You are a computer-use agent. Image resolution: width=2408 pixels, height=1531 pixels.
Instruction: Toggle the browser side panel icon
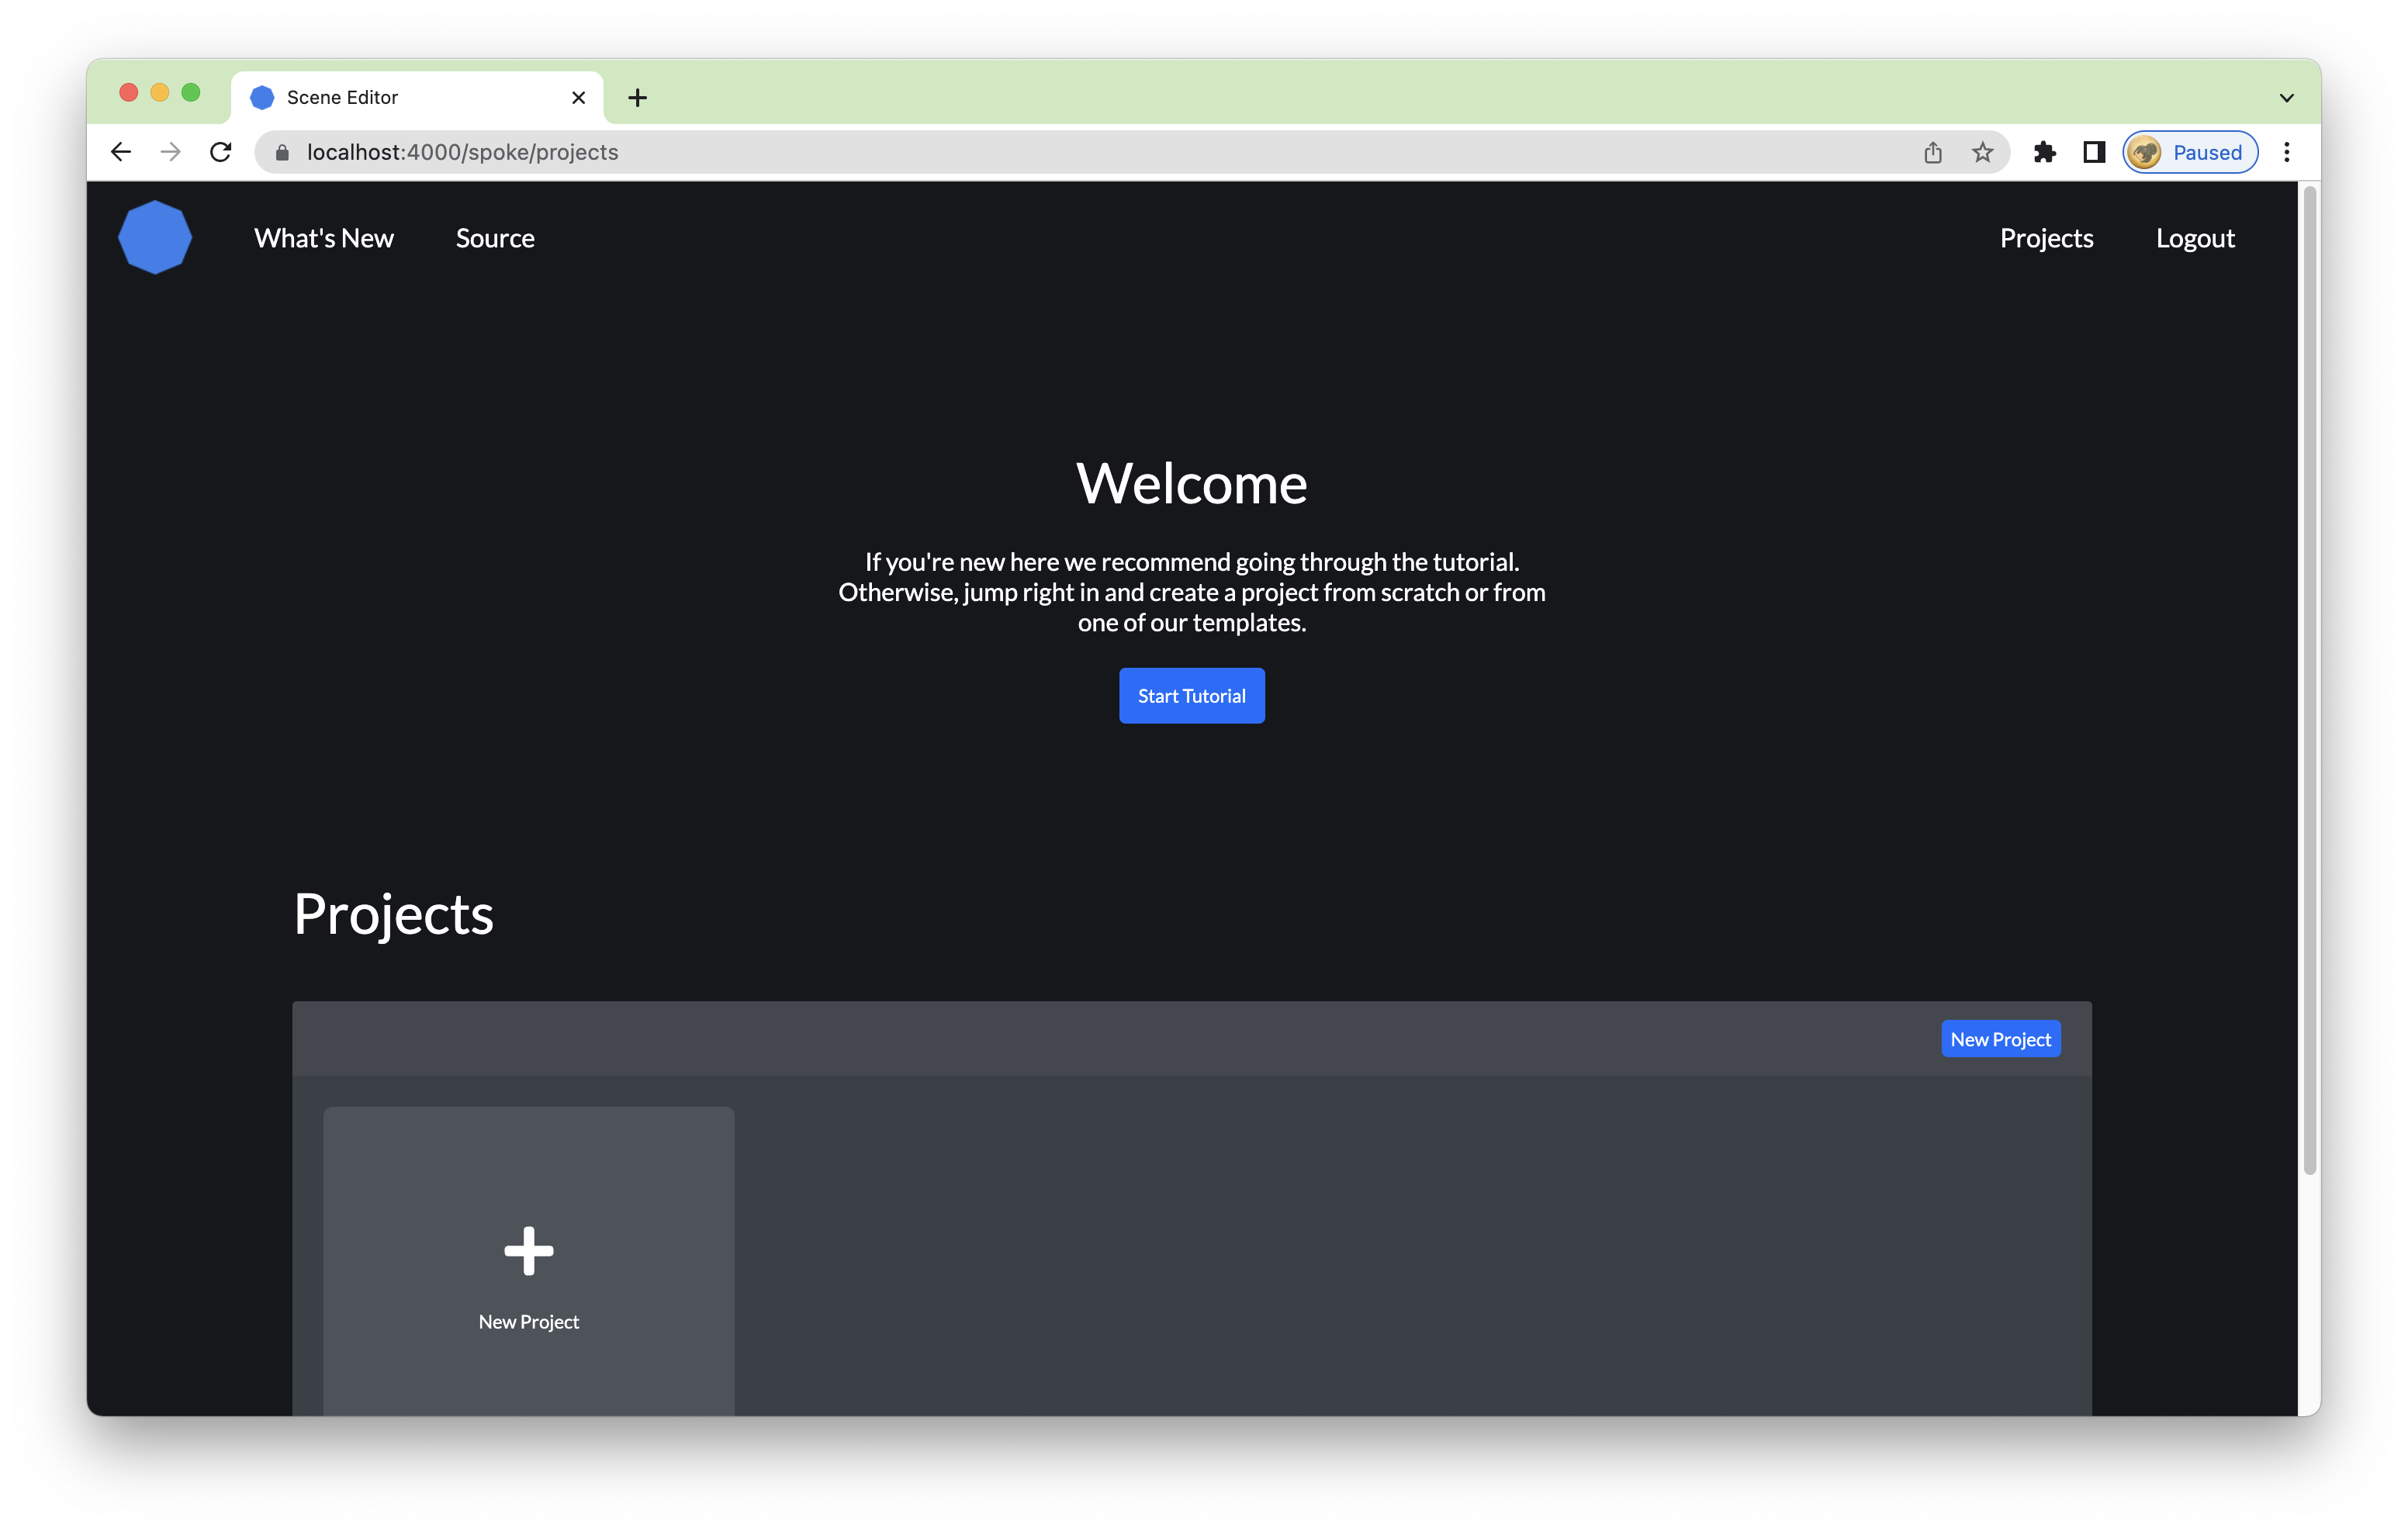tap(2094, 152)
